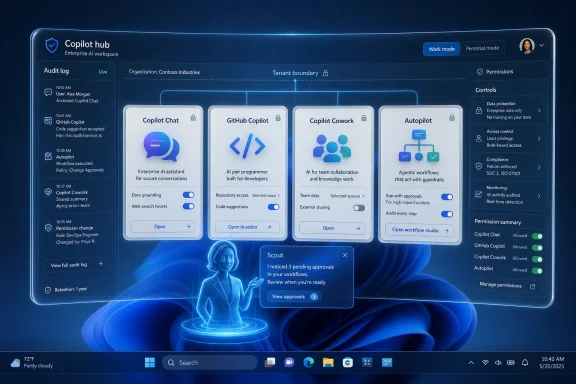Click the Retention shield icon

click(x=48, y=290)
